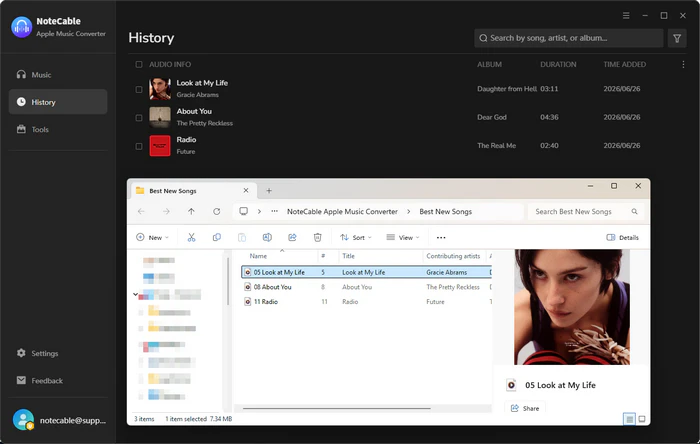Screen dimensions: 700x444
Task: Click The Pretty Reckless cell in the file list
Action: pyautogui.click(x=453, y=287)
